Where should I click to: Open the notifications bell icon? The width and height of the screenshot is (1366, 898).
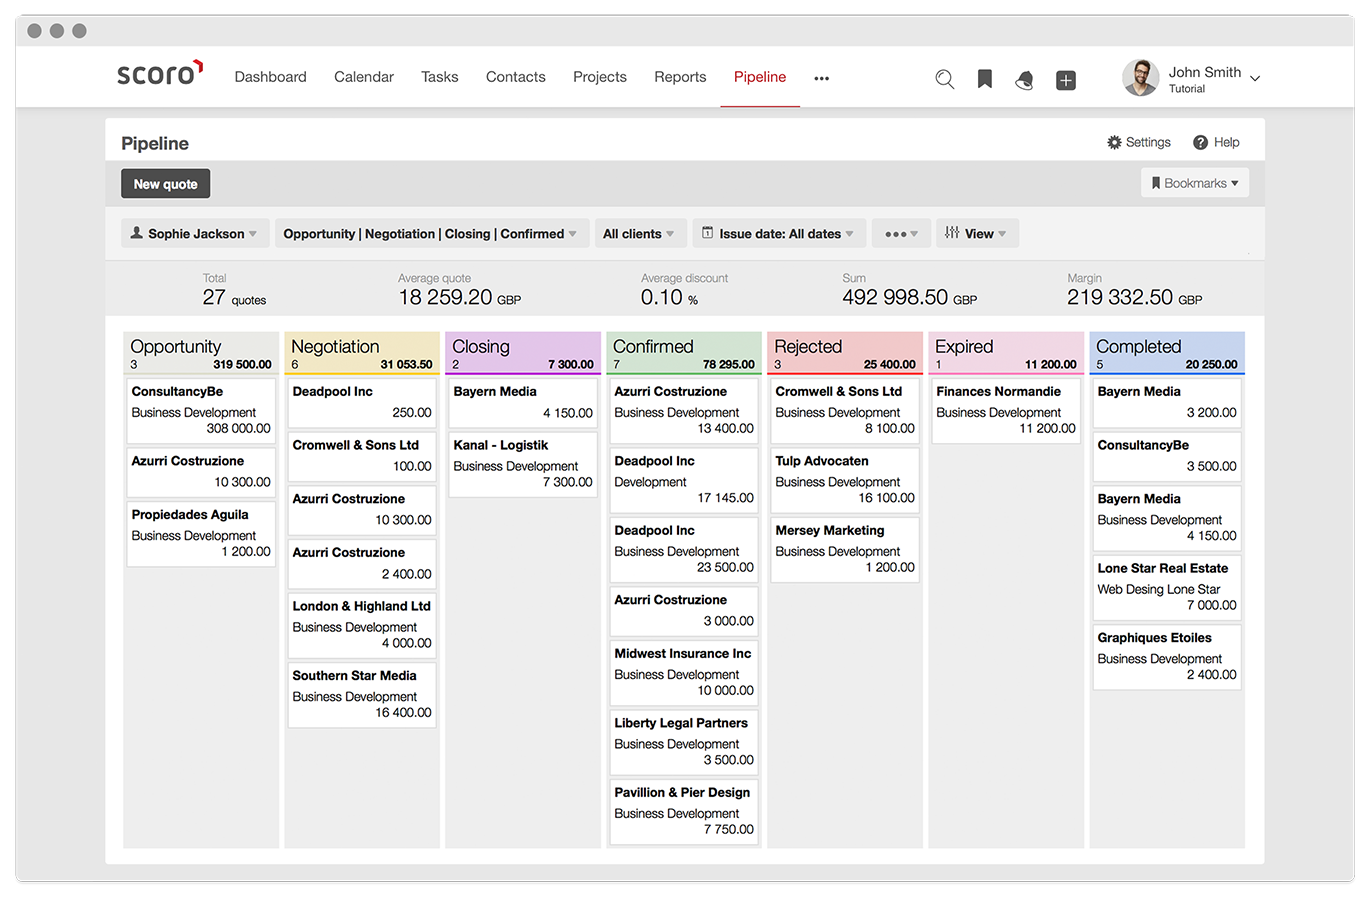[1024, 80]
